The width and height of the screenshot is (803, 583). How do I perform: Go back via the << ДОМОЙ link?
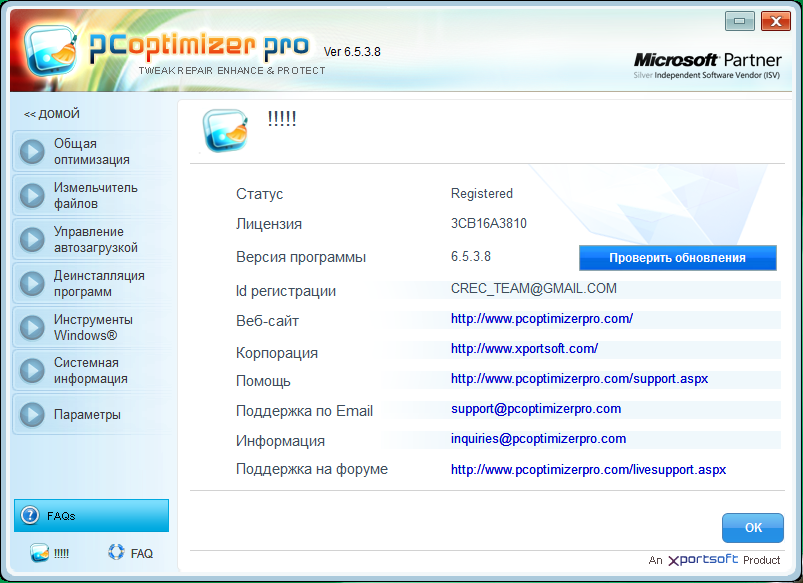click(52, 114)
